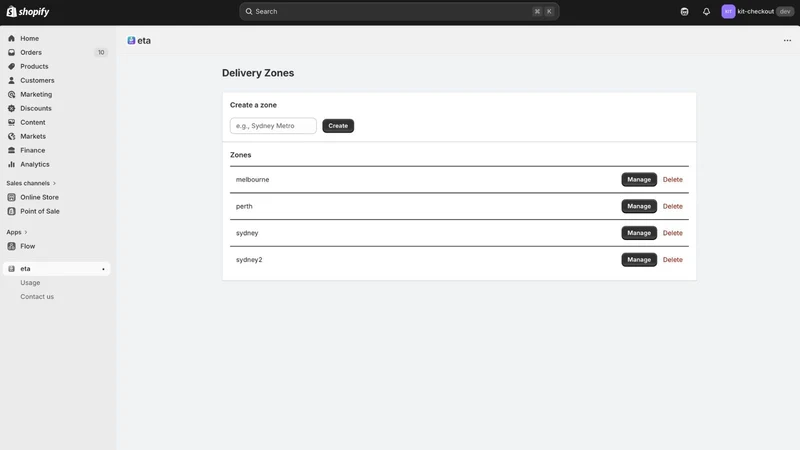Open Marketing section
The width and height of the screenshot is (800, 450).
click(36, 94)
